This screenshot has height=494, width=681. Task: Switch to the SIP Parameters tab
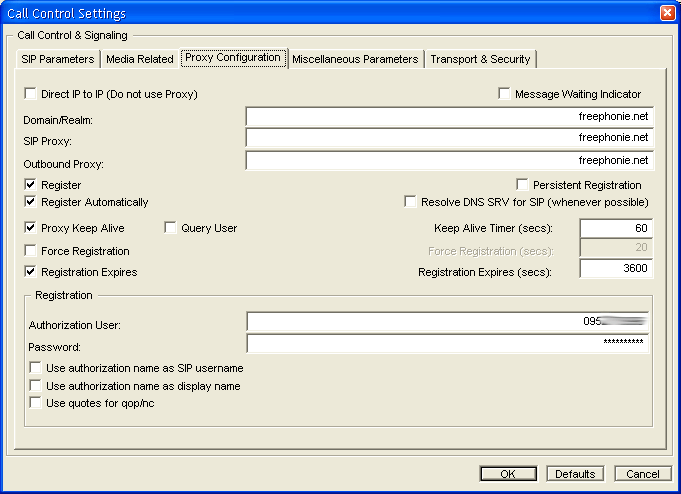[x=58, y=59]
